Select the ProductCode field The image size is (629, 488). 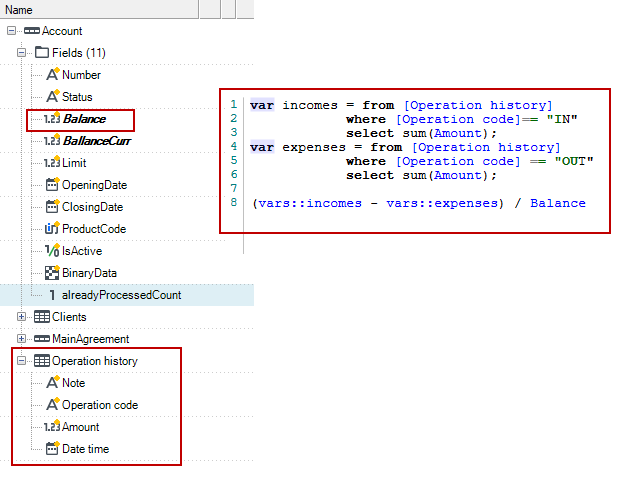tap(94, 229)
